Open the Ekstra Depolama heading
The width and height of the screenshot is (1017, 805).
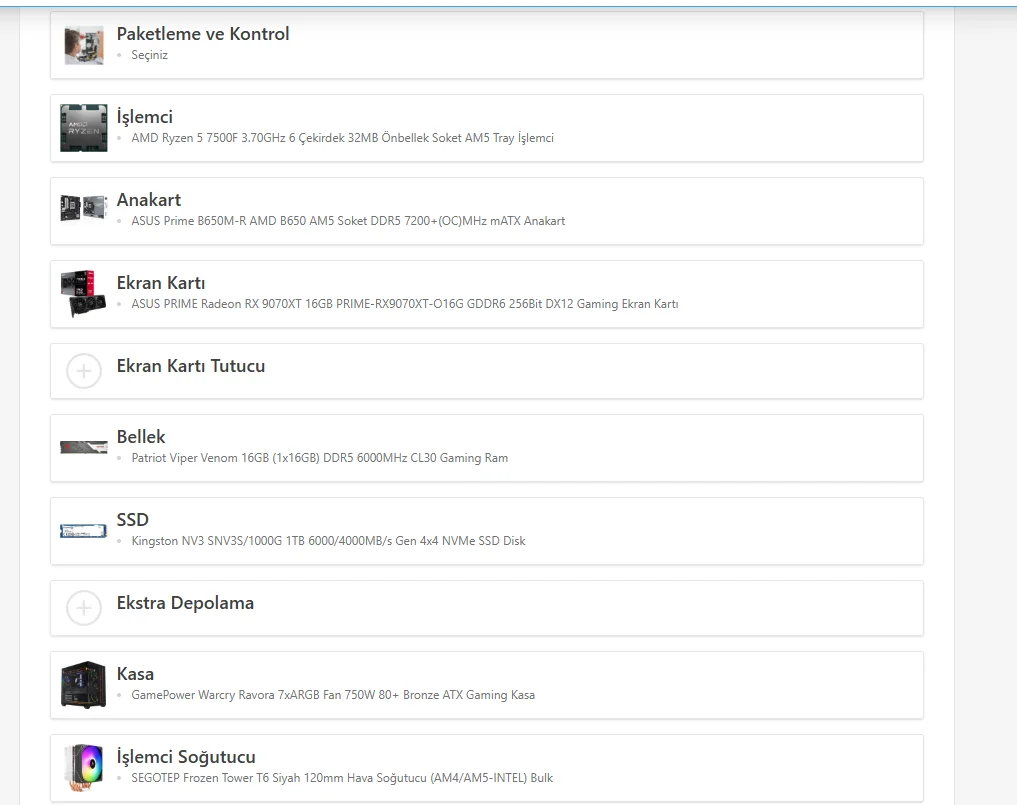185,603
